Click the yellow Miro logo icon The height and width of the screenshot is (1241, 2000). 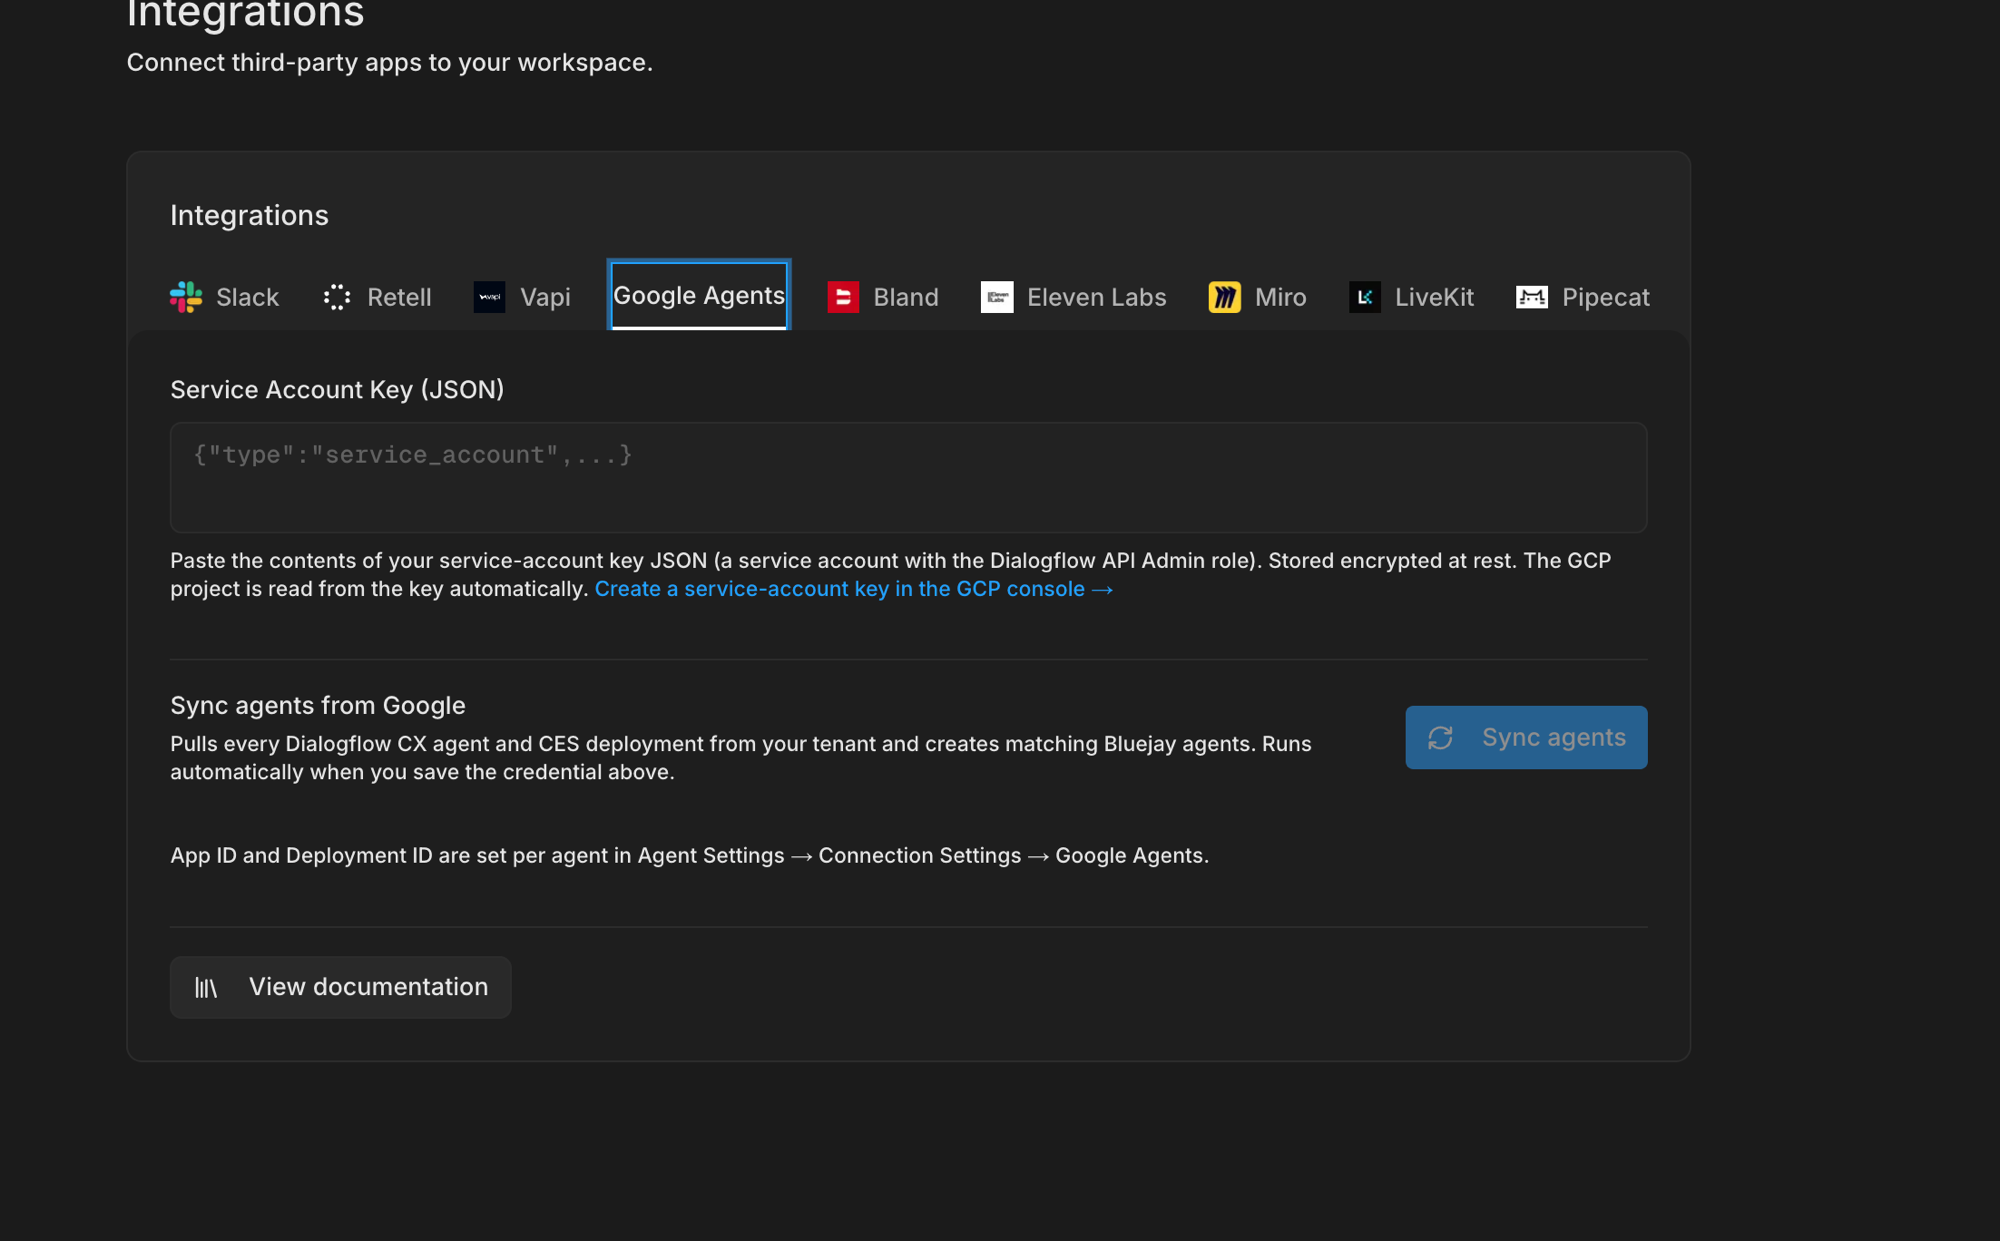[1224, 297]
